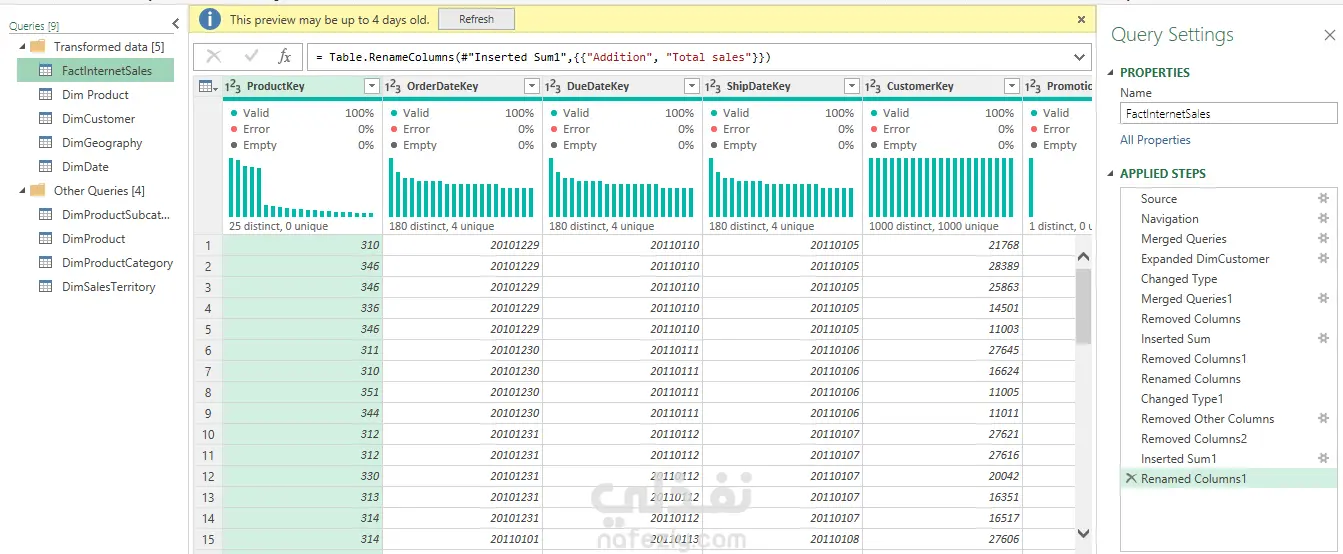The image size is (1343, 554).
Task: Expand the formula bar
Action: 1079,57
